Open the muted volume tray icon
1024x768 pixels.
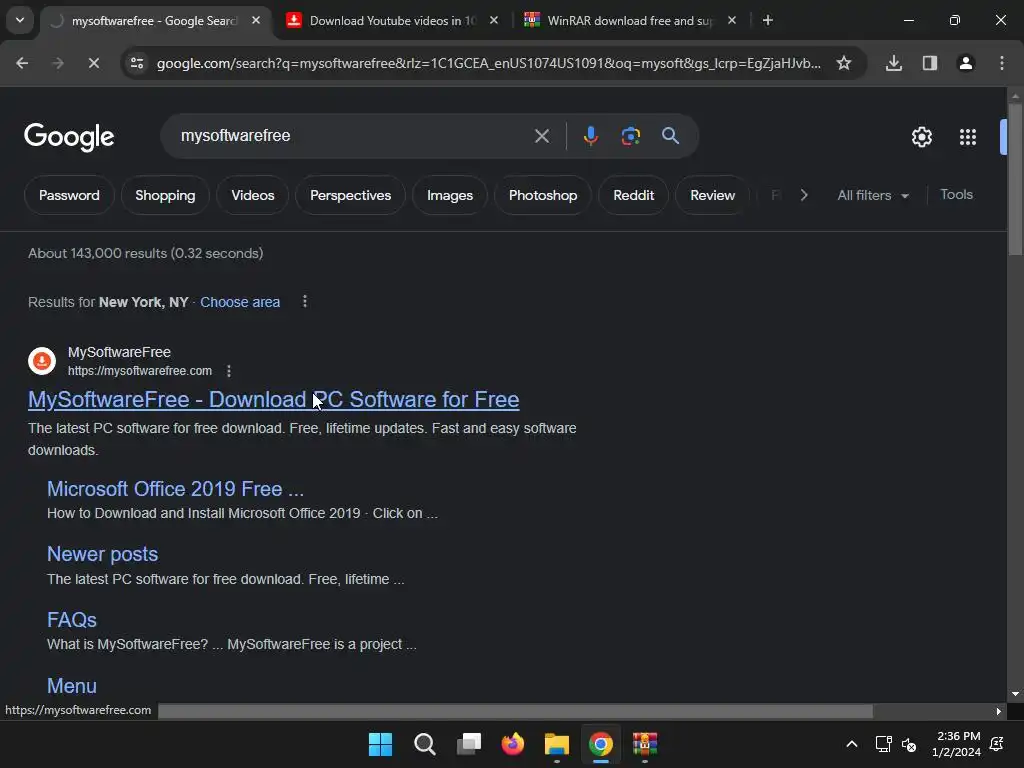pos(908,744)
